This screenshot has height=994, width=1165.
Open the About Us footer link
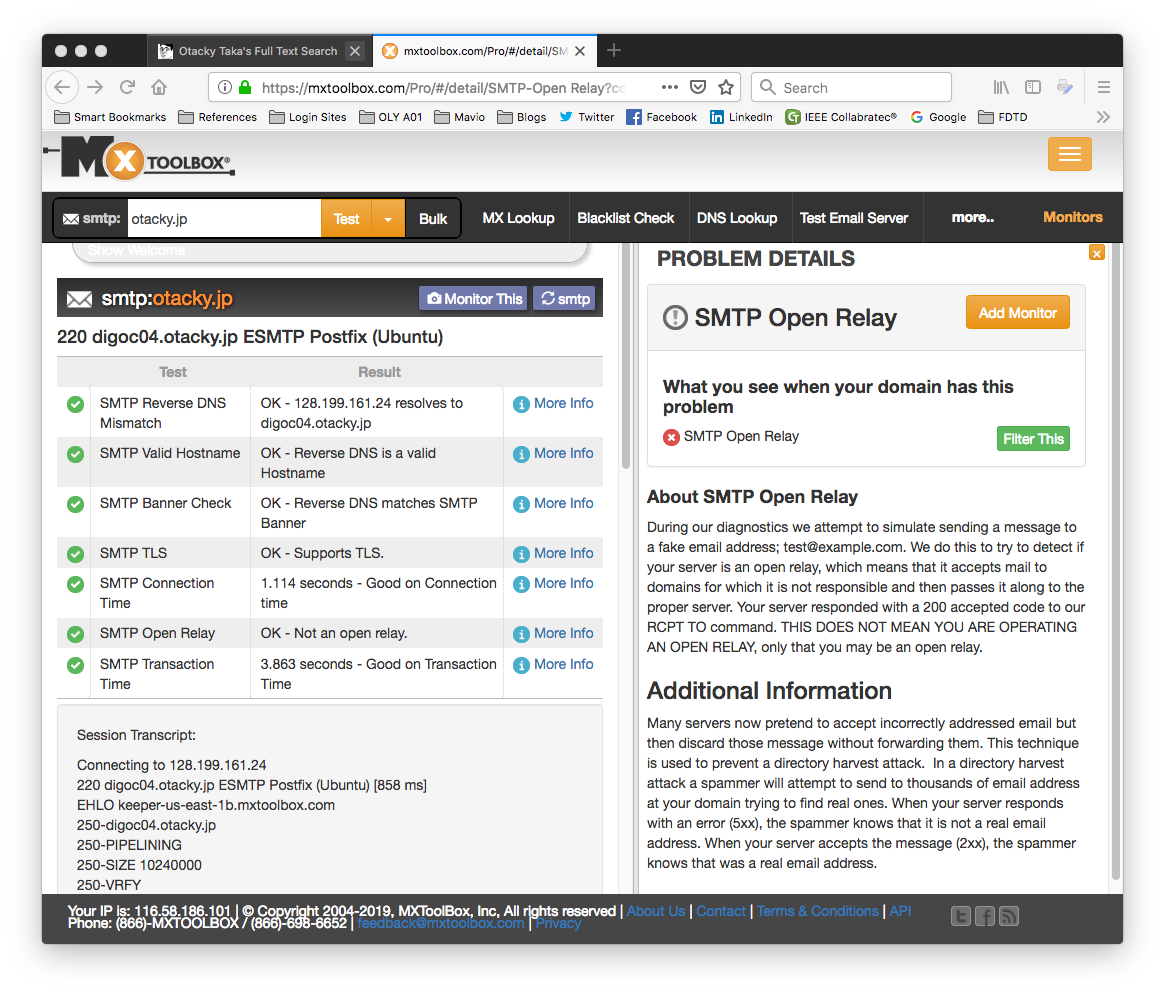point(655,911)
